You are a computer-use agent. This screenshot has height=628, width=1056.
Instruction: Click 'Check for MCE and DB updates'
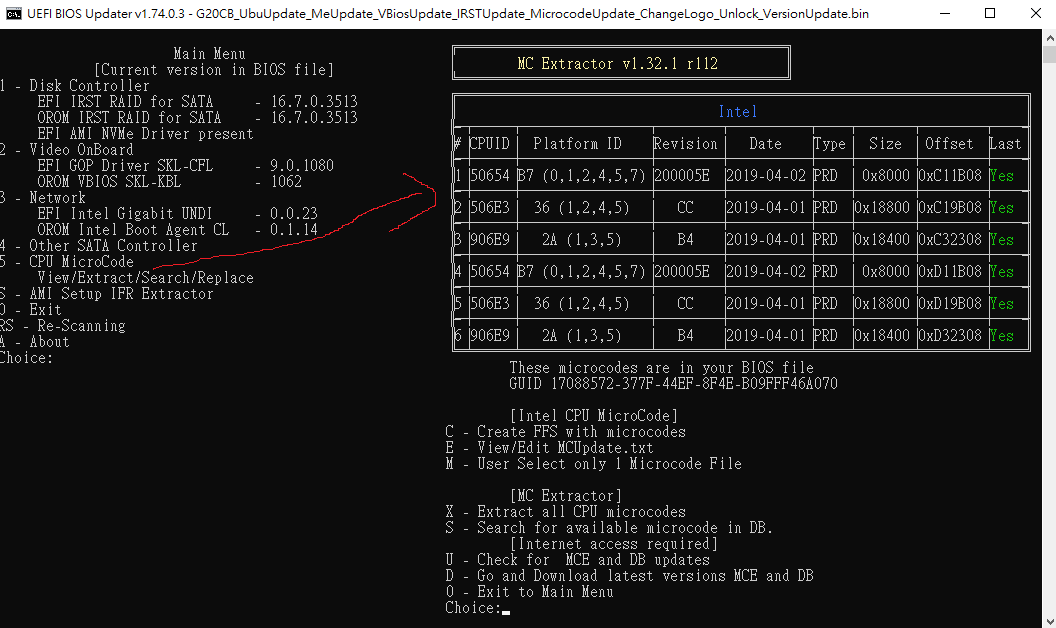(x=578, y=560)
